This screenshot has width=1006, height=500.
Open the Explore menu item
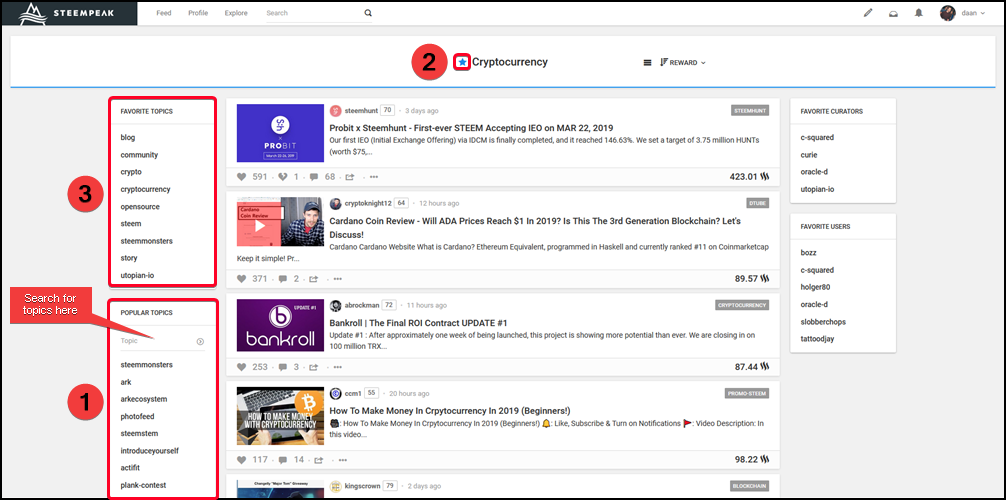(x=236, y=13)
